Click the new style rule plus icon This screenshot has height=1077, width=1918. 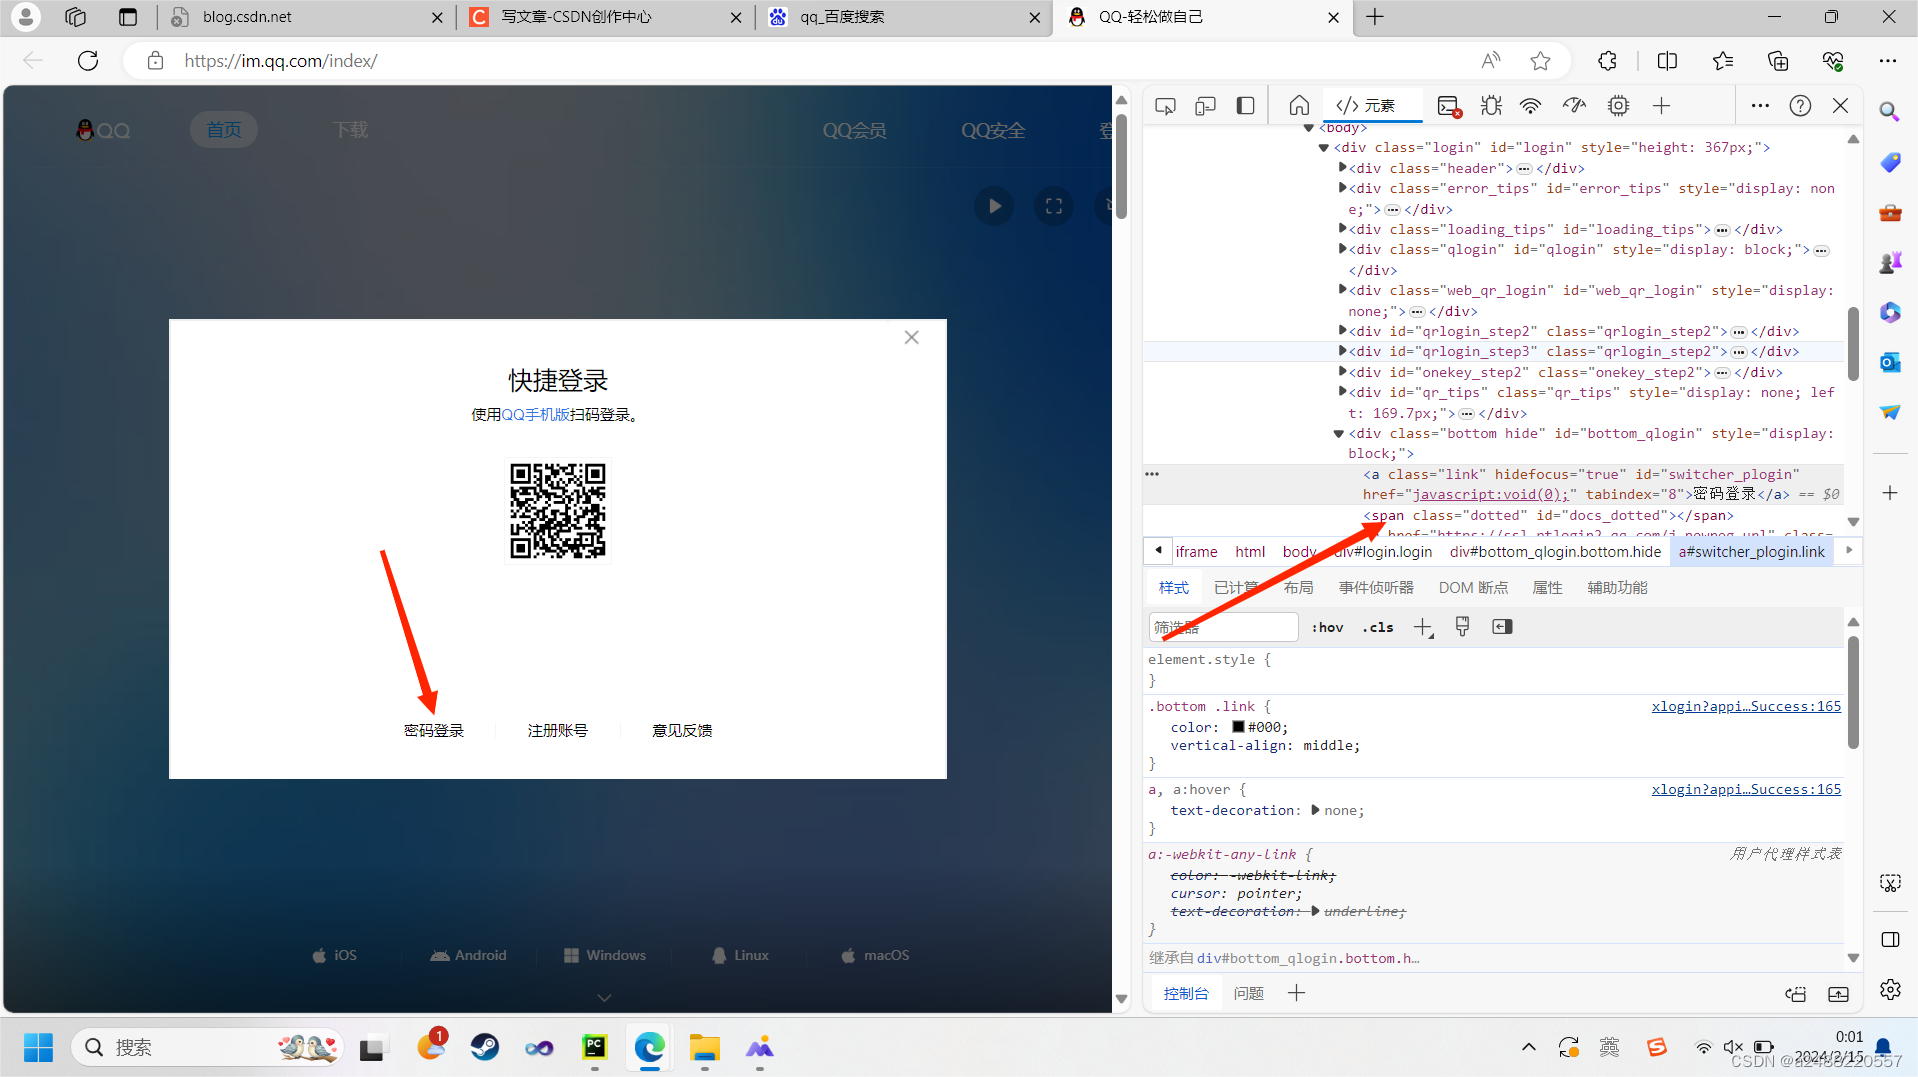tap(1423, 627)
